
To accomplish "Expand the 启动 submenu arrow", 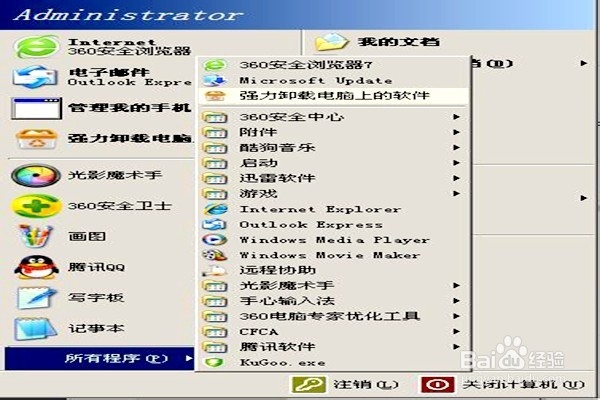I will (456, 163).
